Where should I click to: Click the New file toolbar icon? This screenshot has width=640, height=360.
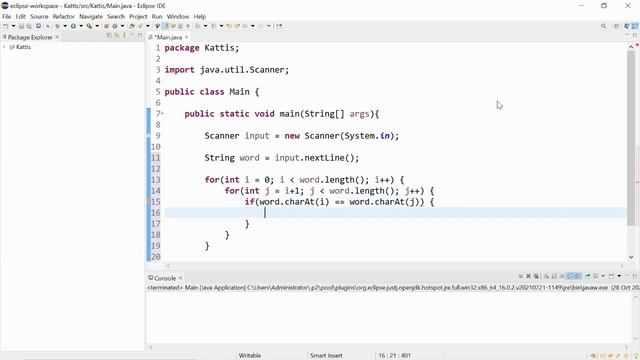pyautogui.click(x=5, y=26)
